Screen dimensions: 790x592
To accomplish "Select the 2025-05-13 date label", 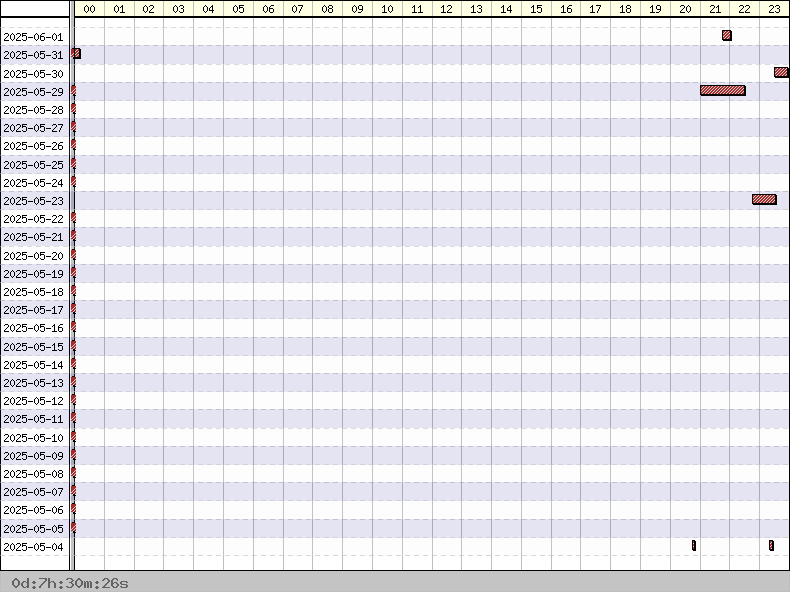I will 33,384.
